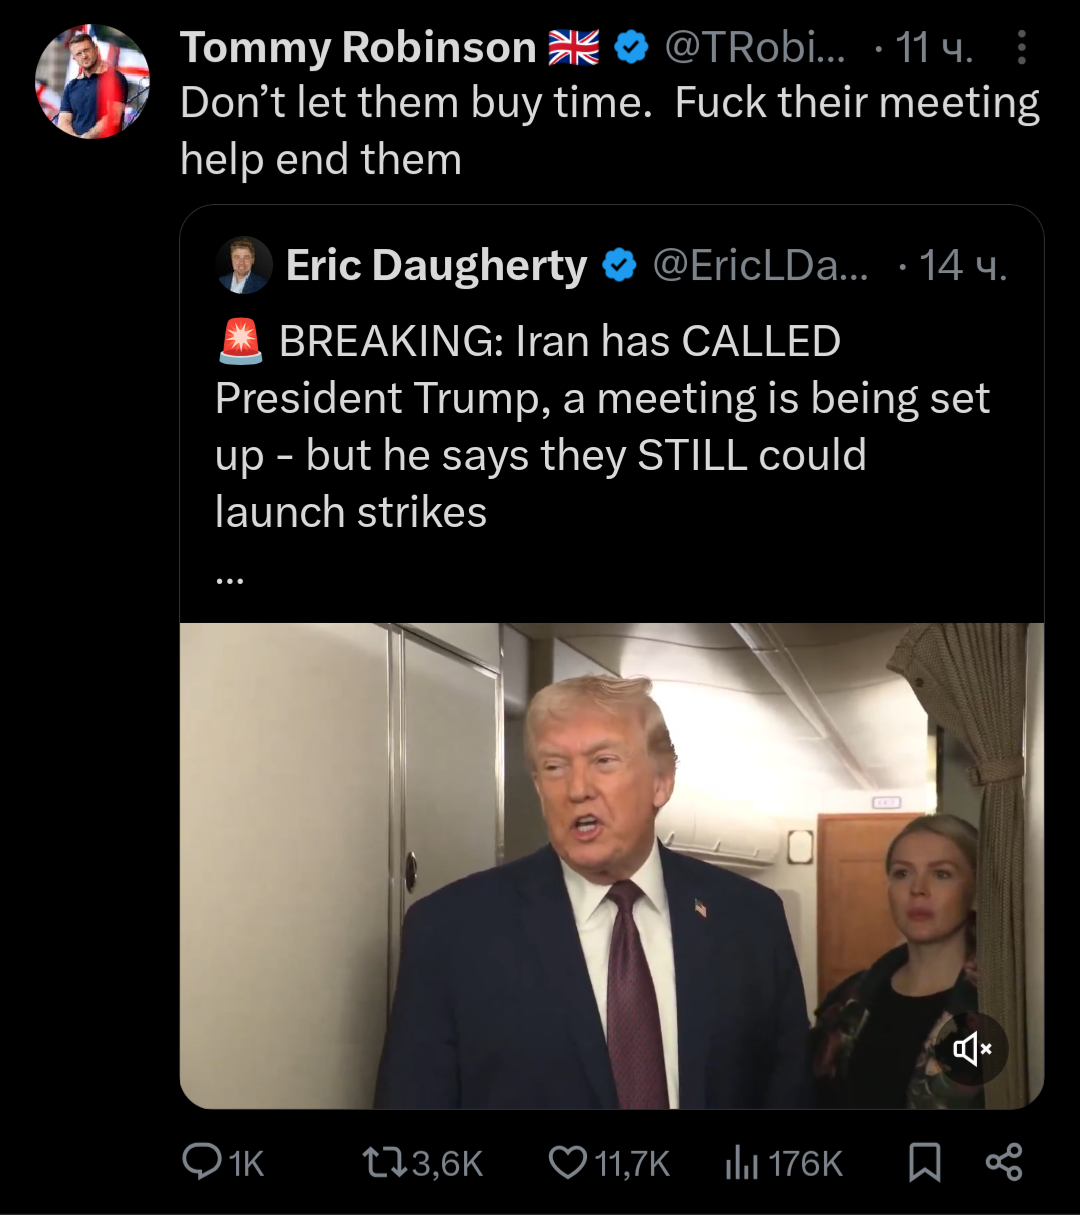Viewport: 1080px width, 1215px height.
Task: Click the Eric Daugherty display name
Action: coord(436,265)
